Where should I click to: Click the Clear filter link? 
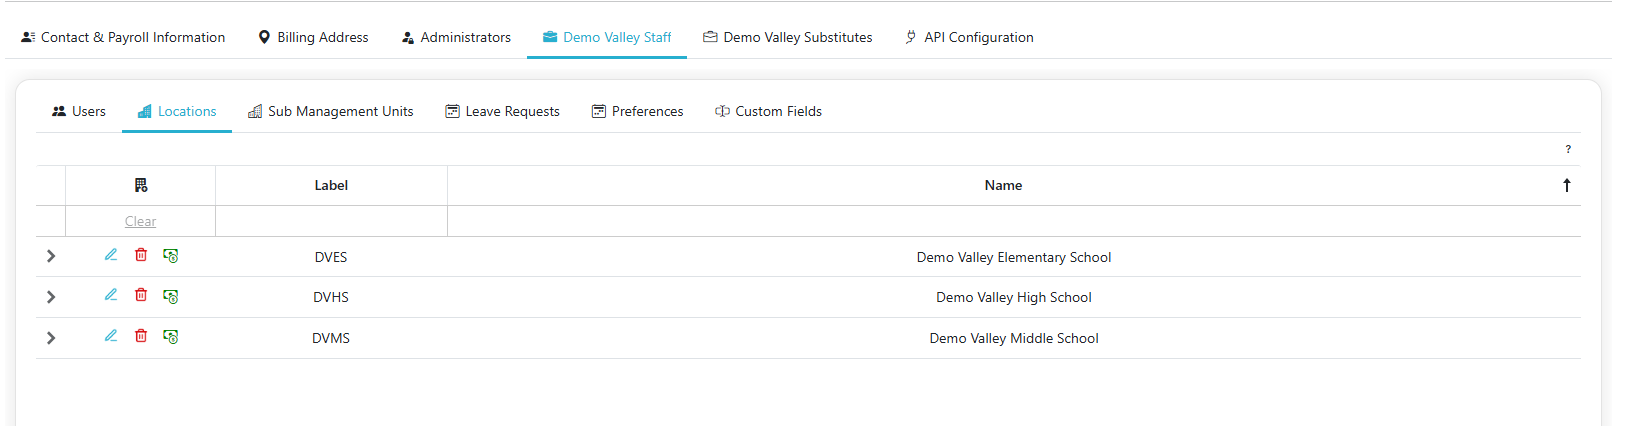click(140, 221)
